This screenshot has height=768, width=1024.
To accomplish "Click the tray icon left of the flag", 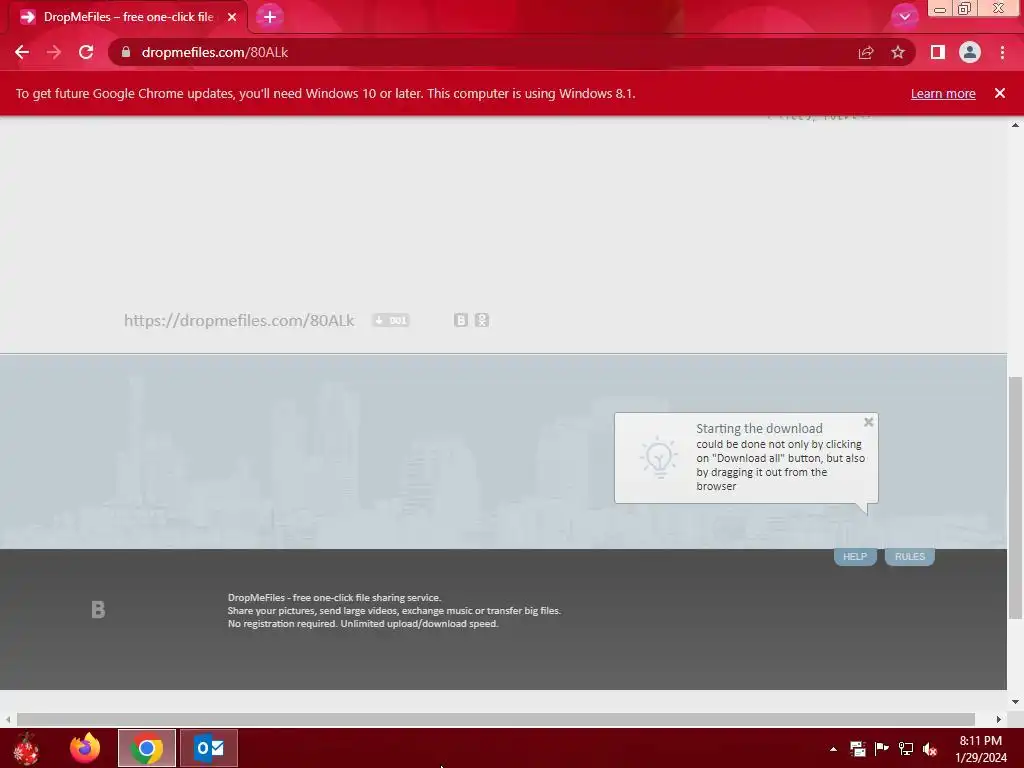I will pos(857,749).
